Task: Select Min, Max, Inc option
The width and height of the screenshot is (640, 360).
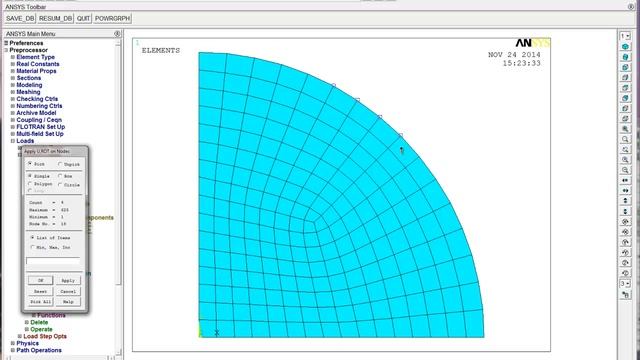Action: pos(32,247)
